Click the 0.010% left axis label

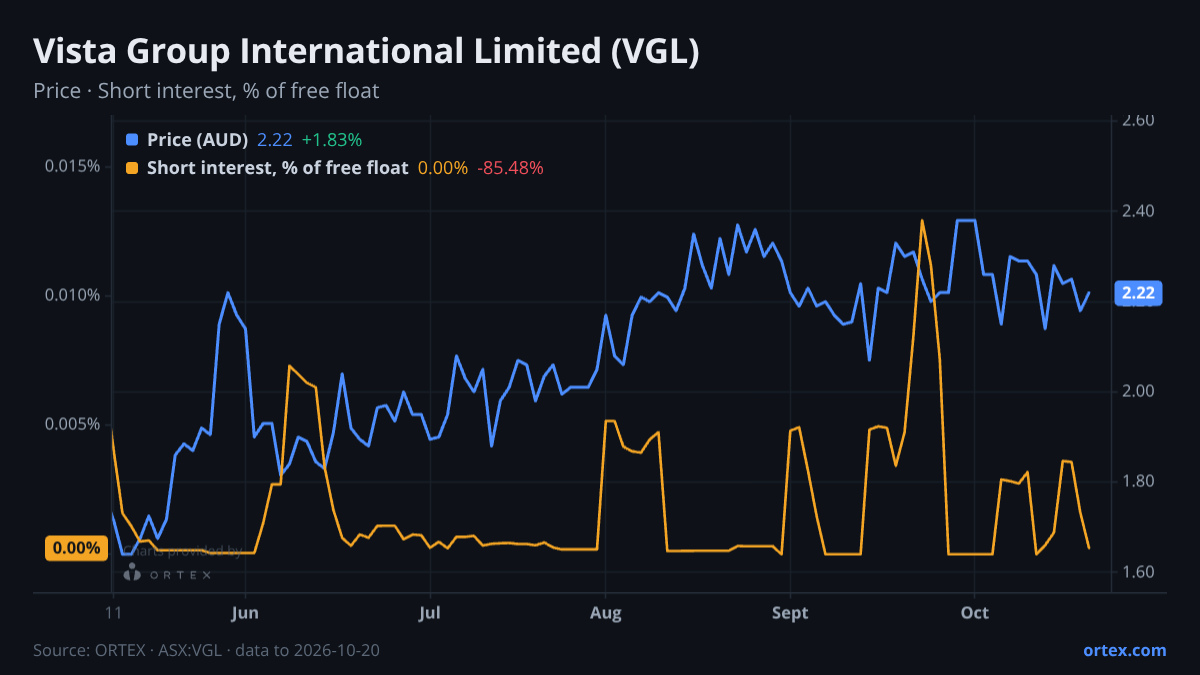pyautogui.click(x=72, y=295)
